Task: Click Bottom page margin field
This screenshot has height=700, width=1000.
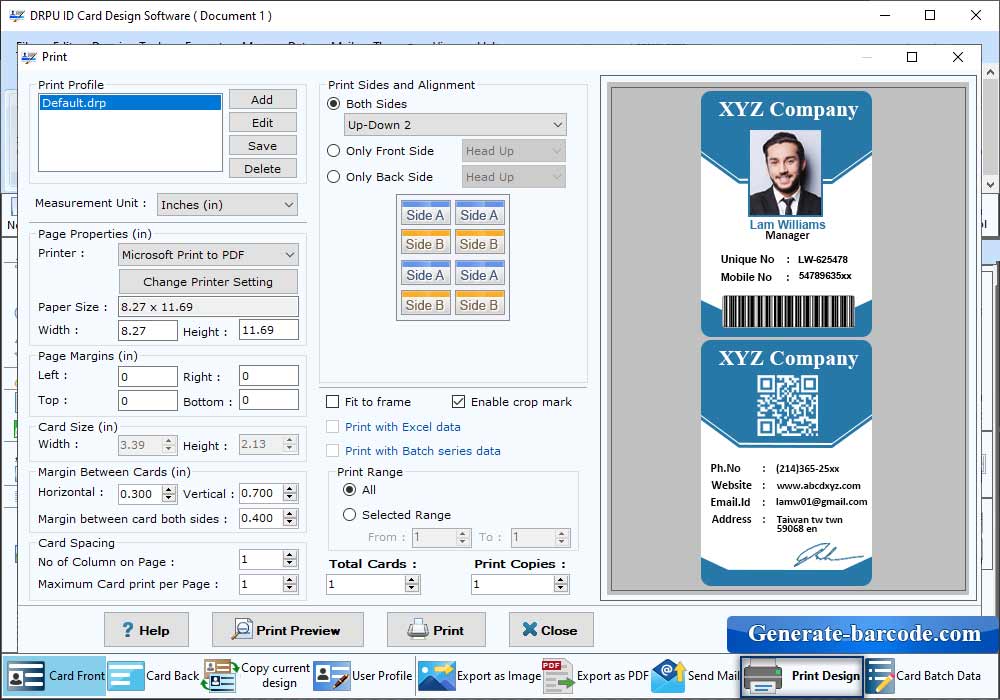Action: [268, 400]
